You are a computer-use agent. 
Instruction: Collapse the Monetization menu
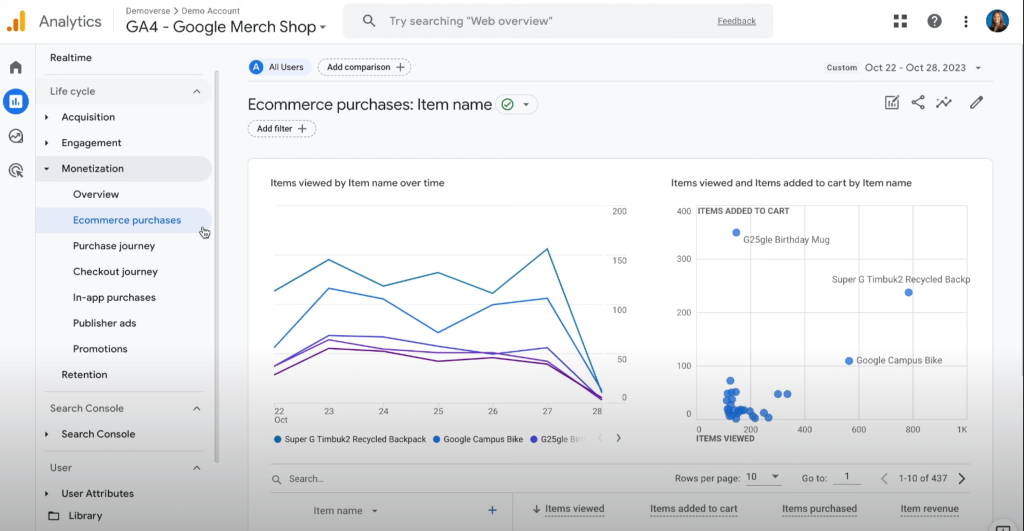click(46, 169)
